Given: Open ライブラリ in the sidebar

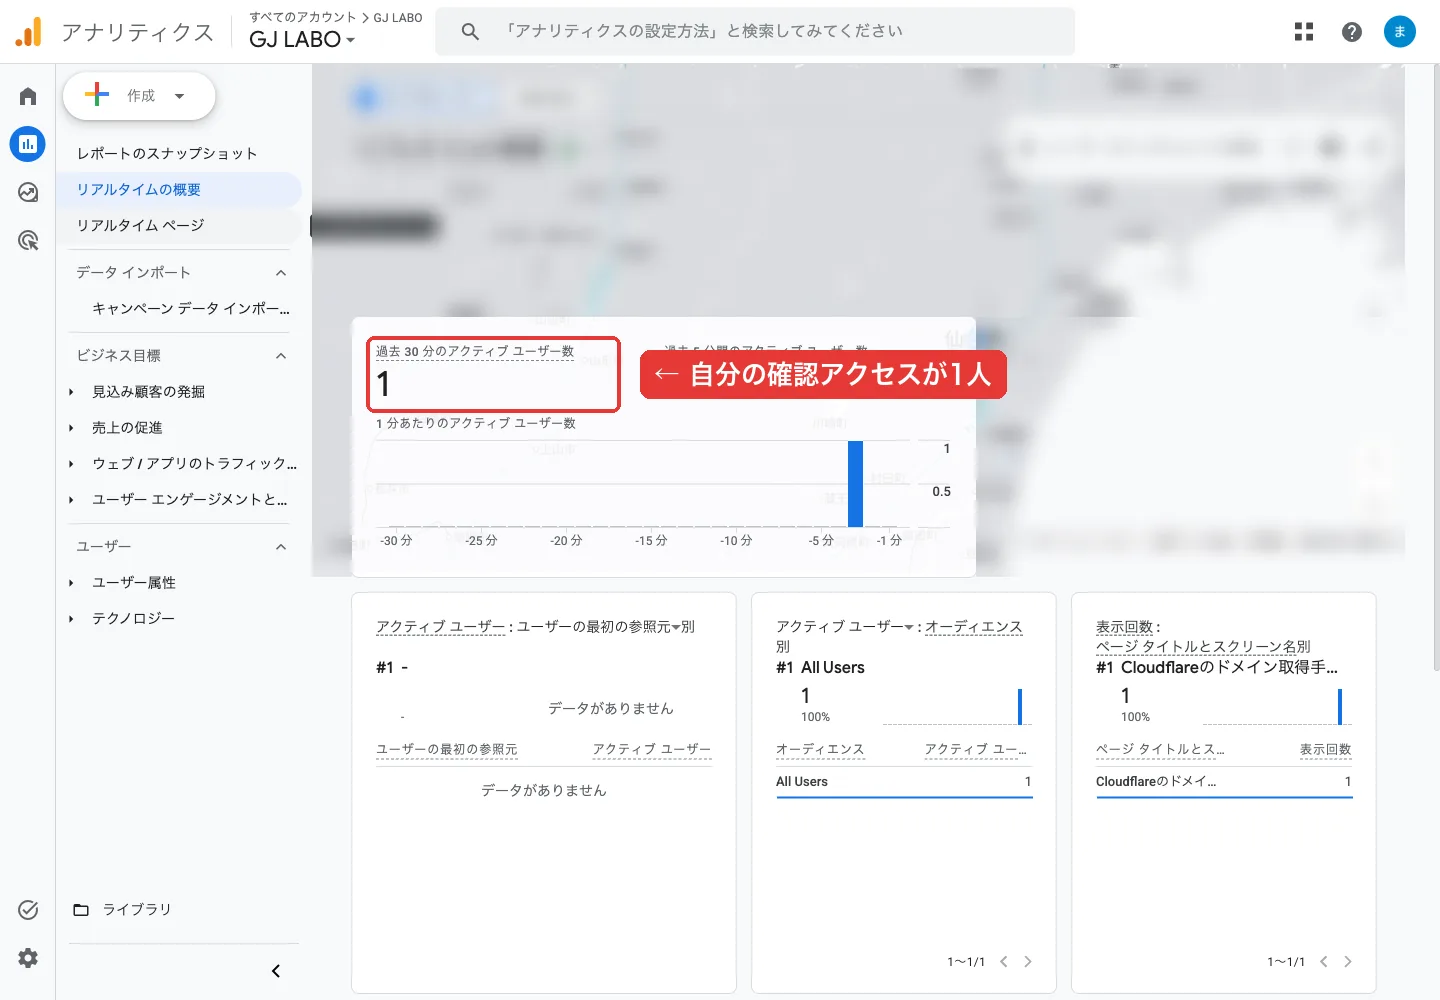Looking at the screenshot, I should pos(137,910).
